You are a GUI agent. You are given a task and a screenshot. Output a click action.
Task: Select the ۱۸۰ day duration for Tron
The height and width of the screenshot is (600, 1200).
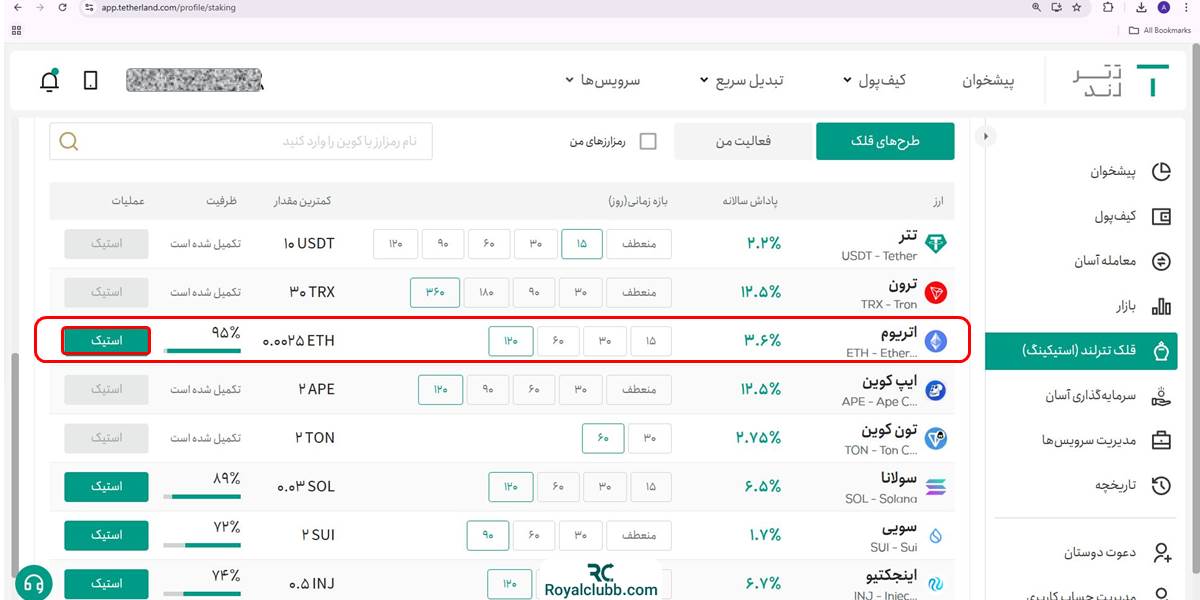pos(487,292)
